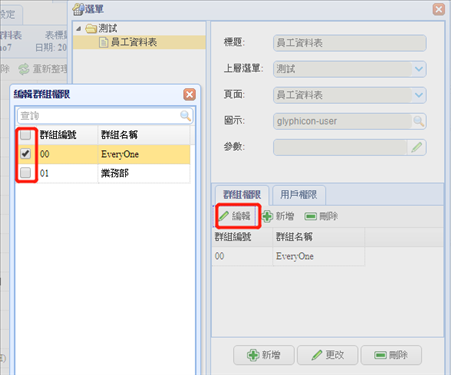Click the 刪除 minus button in group permission toolbar
This screenshot has height=375, width=451.
pos(321,216)
